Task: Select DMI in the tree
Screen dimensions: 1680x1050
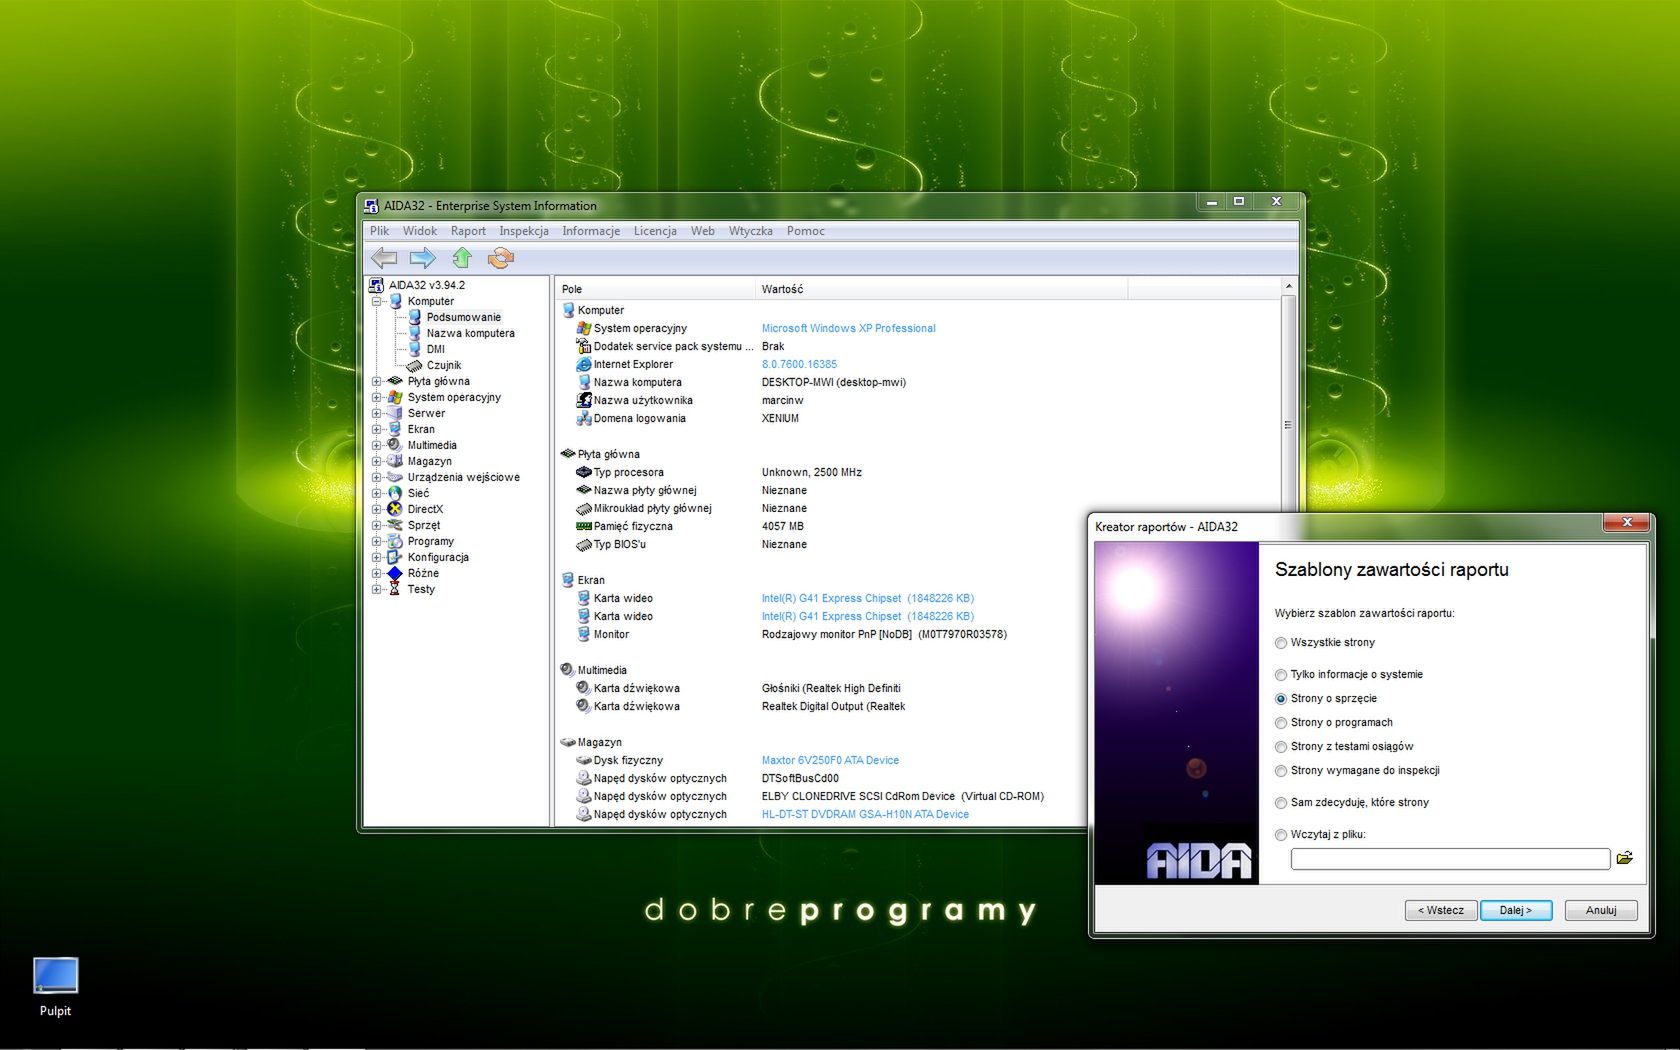Action: pyautogui.click(x=435, y=349)
